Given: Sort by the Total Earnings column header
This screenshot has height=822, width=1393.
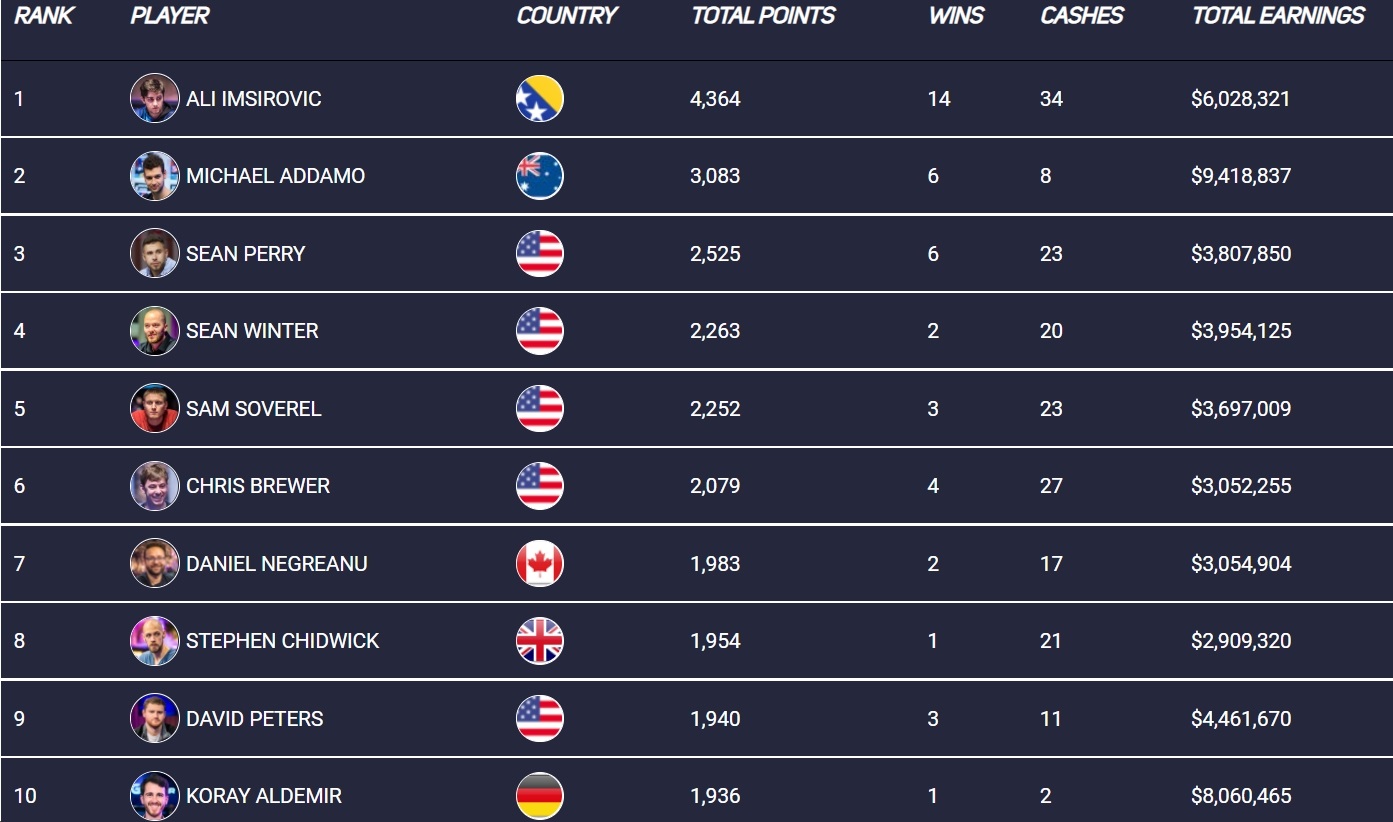Looking at the screenshot, I should pyautogui.click(x=1278, y=16).
